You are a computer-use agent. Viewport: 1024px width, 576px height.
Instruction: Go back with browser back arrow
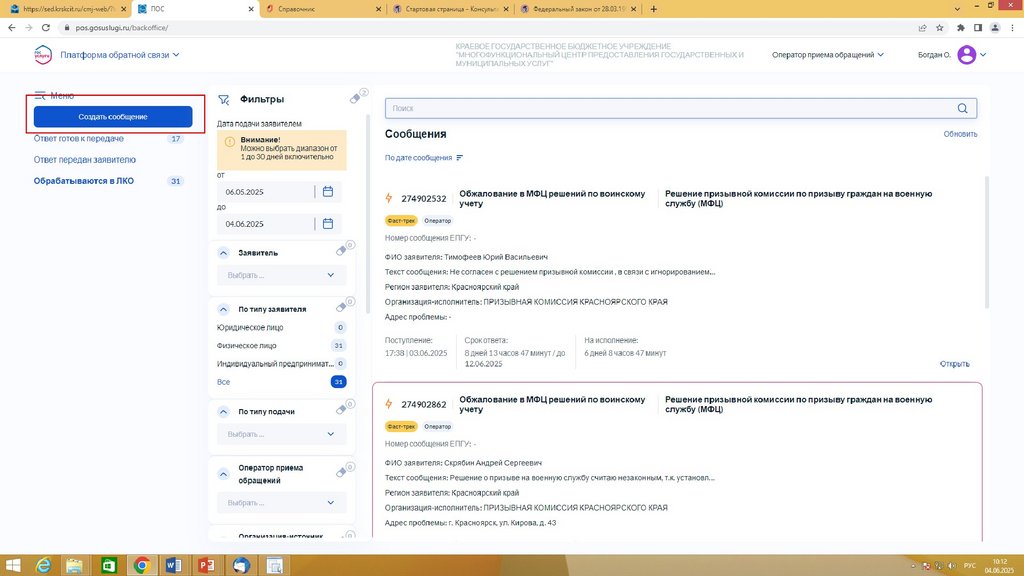[11, 27]
